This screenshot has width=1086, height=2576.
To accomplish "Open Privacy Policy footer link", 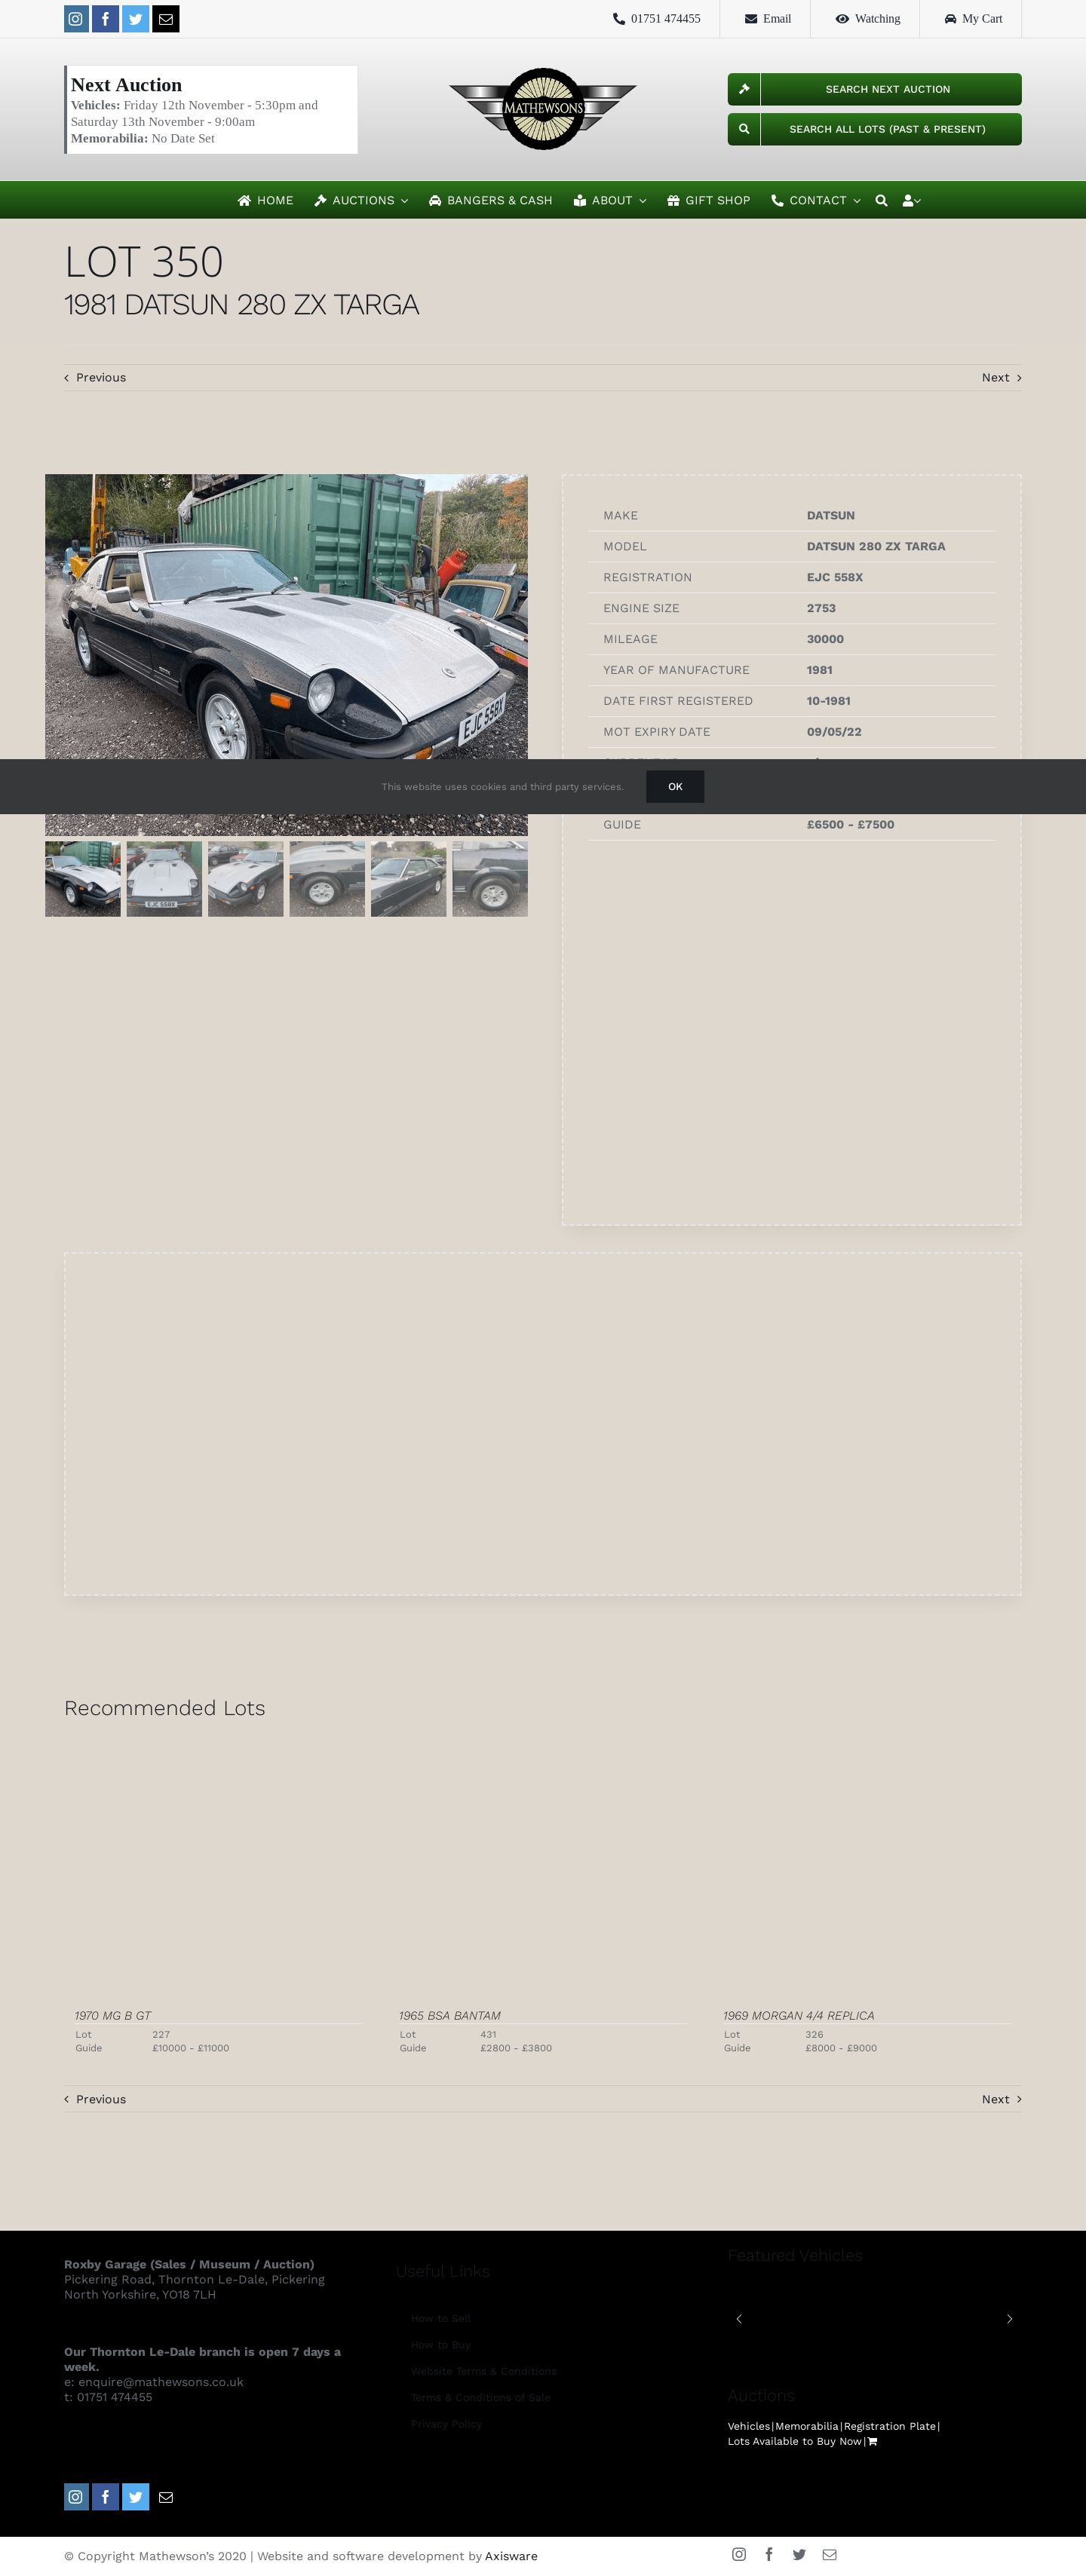I will coord(447,2423).
